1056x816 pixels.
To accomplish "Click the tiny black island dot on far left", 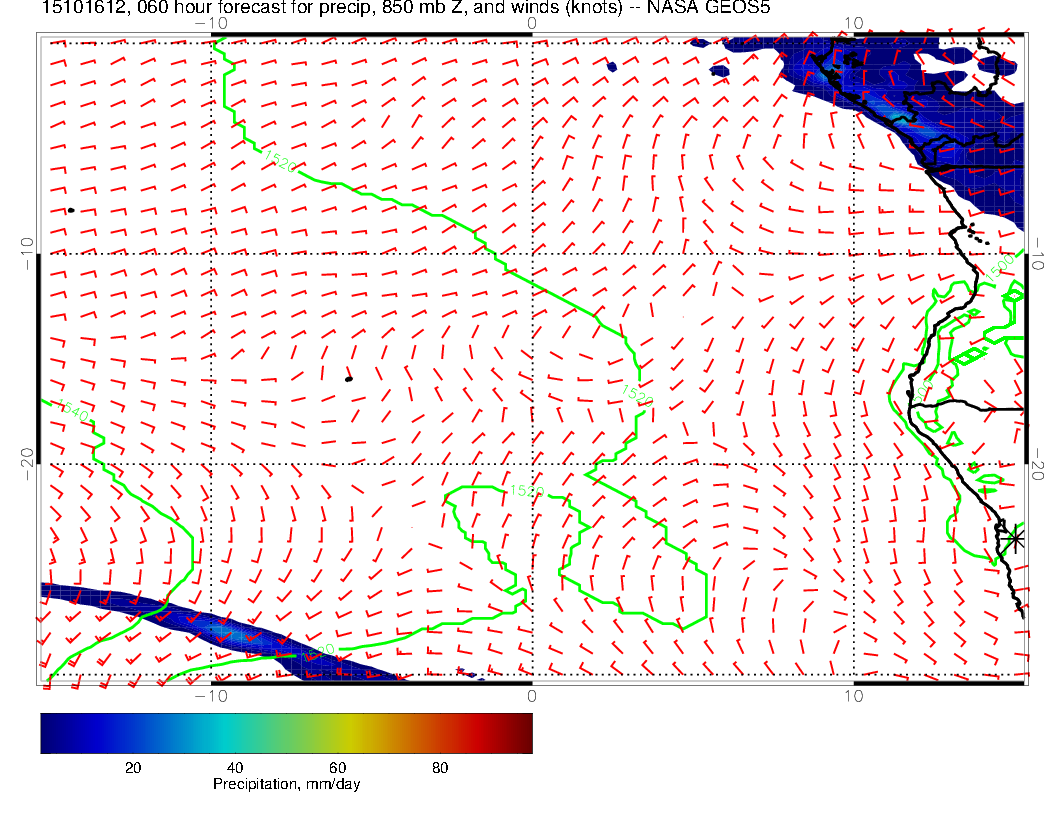I will (70, 210).
